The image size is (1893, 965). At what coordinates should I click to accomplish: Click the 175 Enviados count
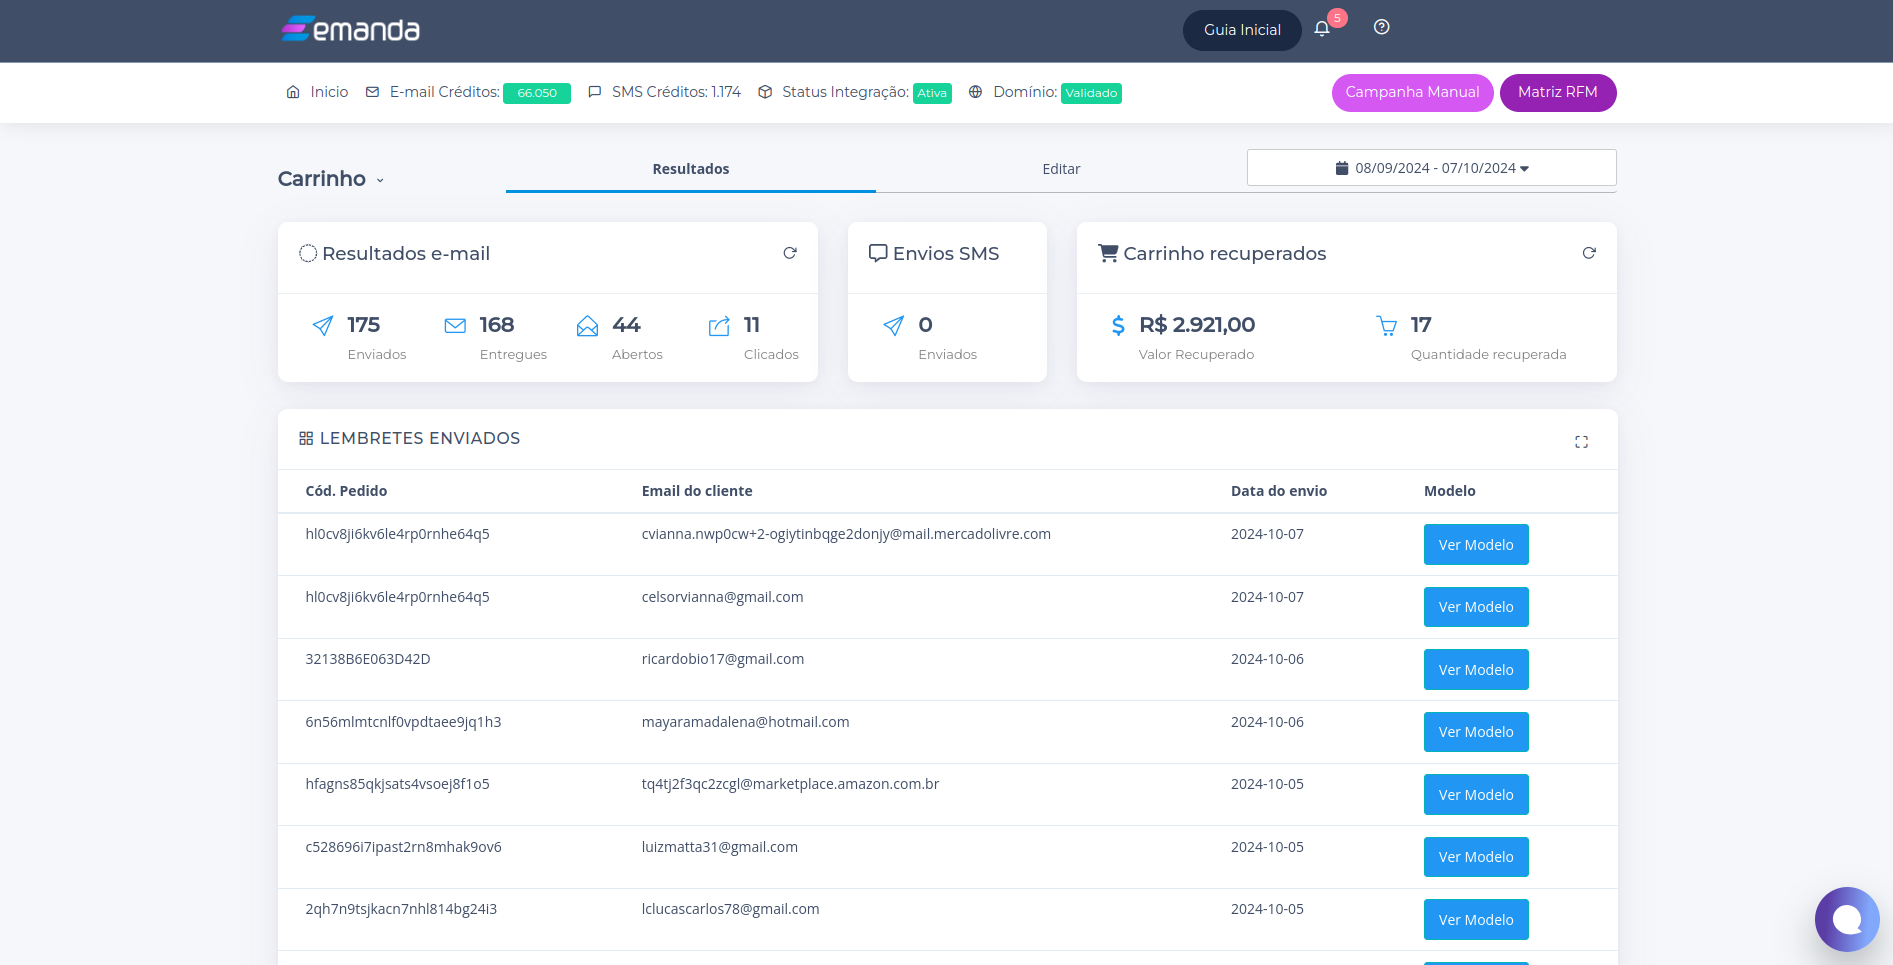click(363, 325)
